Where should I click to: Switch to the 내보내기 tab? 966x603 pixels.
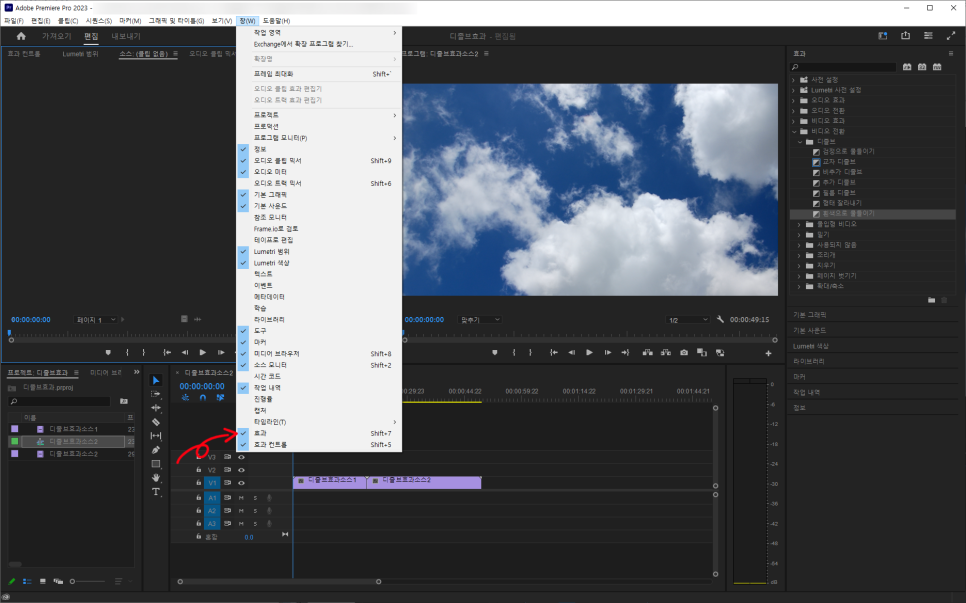pyautogui.click(x=126, y=36)
